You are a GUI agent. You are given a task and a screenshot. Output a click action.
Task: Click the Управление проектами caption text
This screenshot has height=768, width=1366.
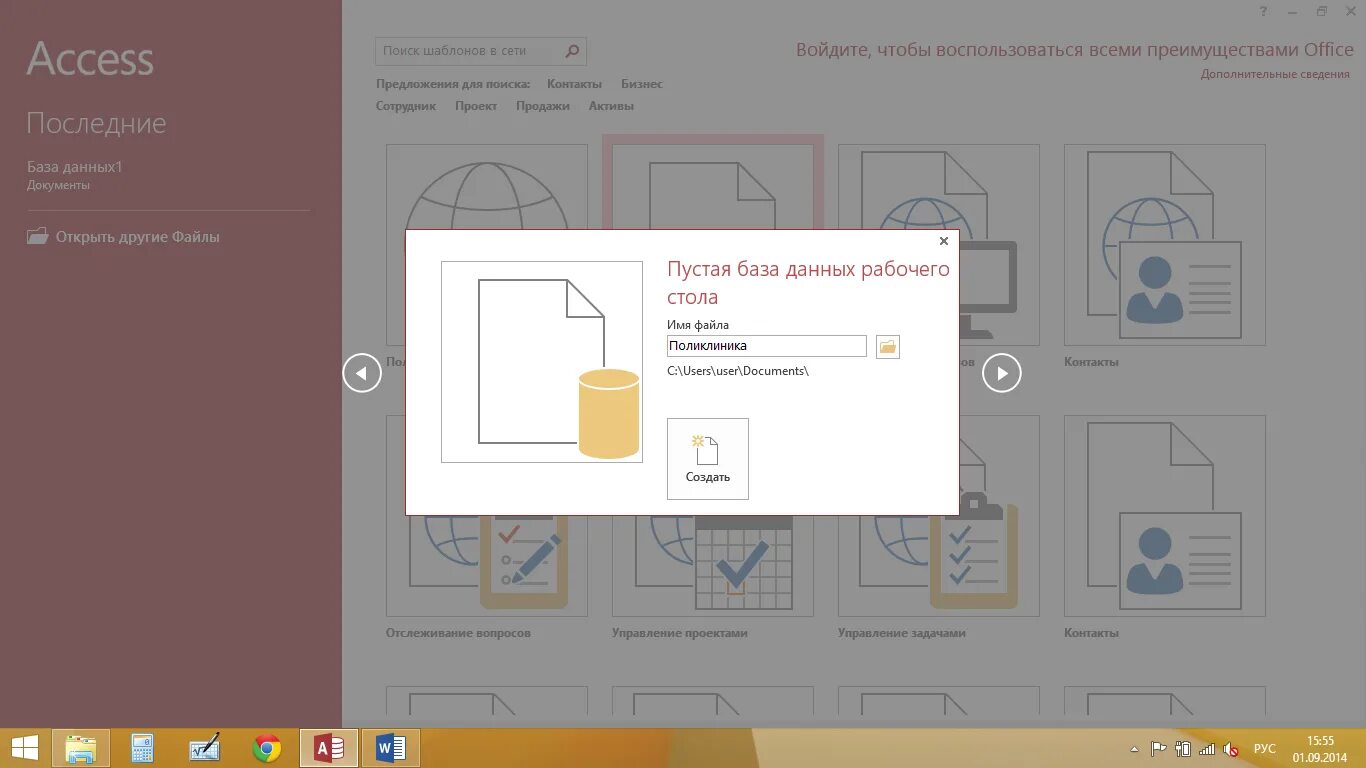coord(680,633)
